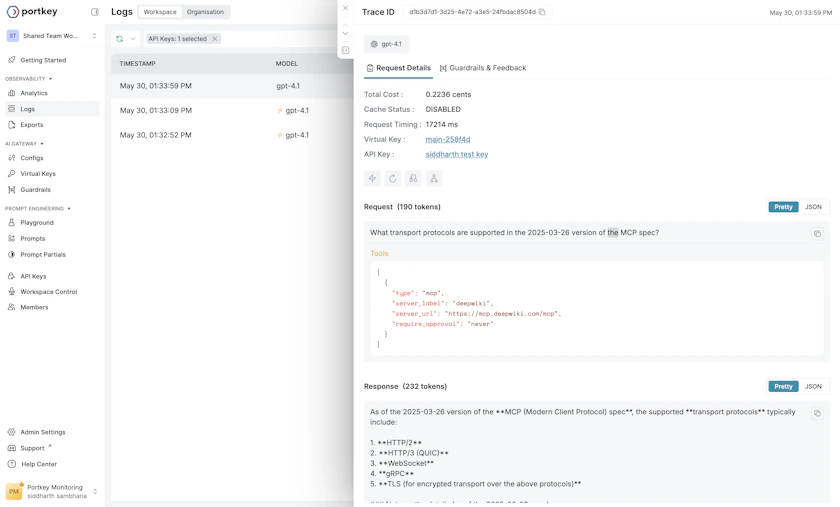This screenshot has width=840, height=507.
Task: Open Admin Settings
Action: (x=43, y=432)
